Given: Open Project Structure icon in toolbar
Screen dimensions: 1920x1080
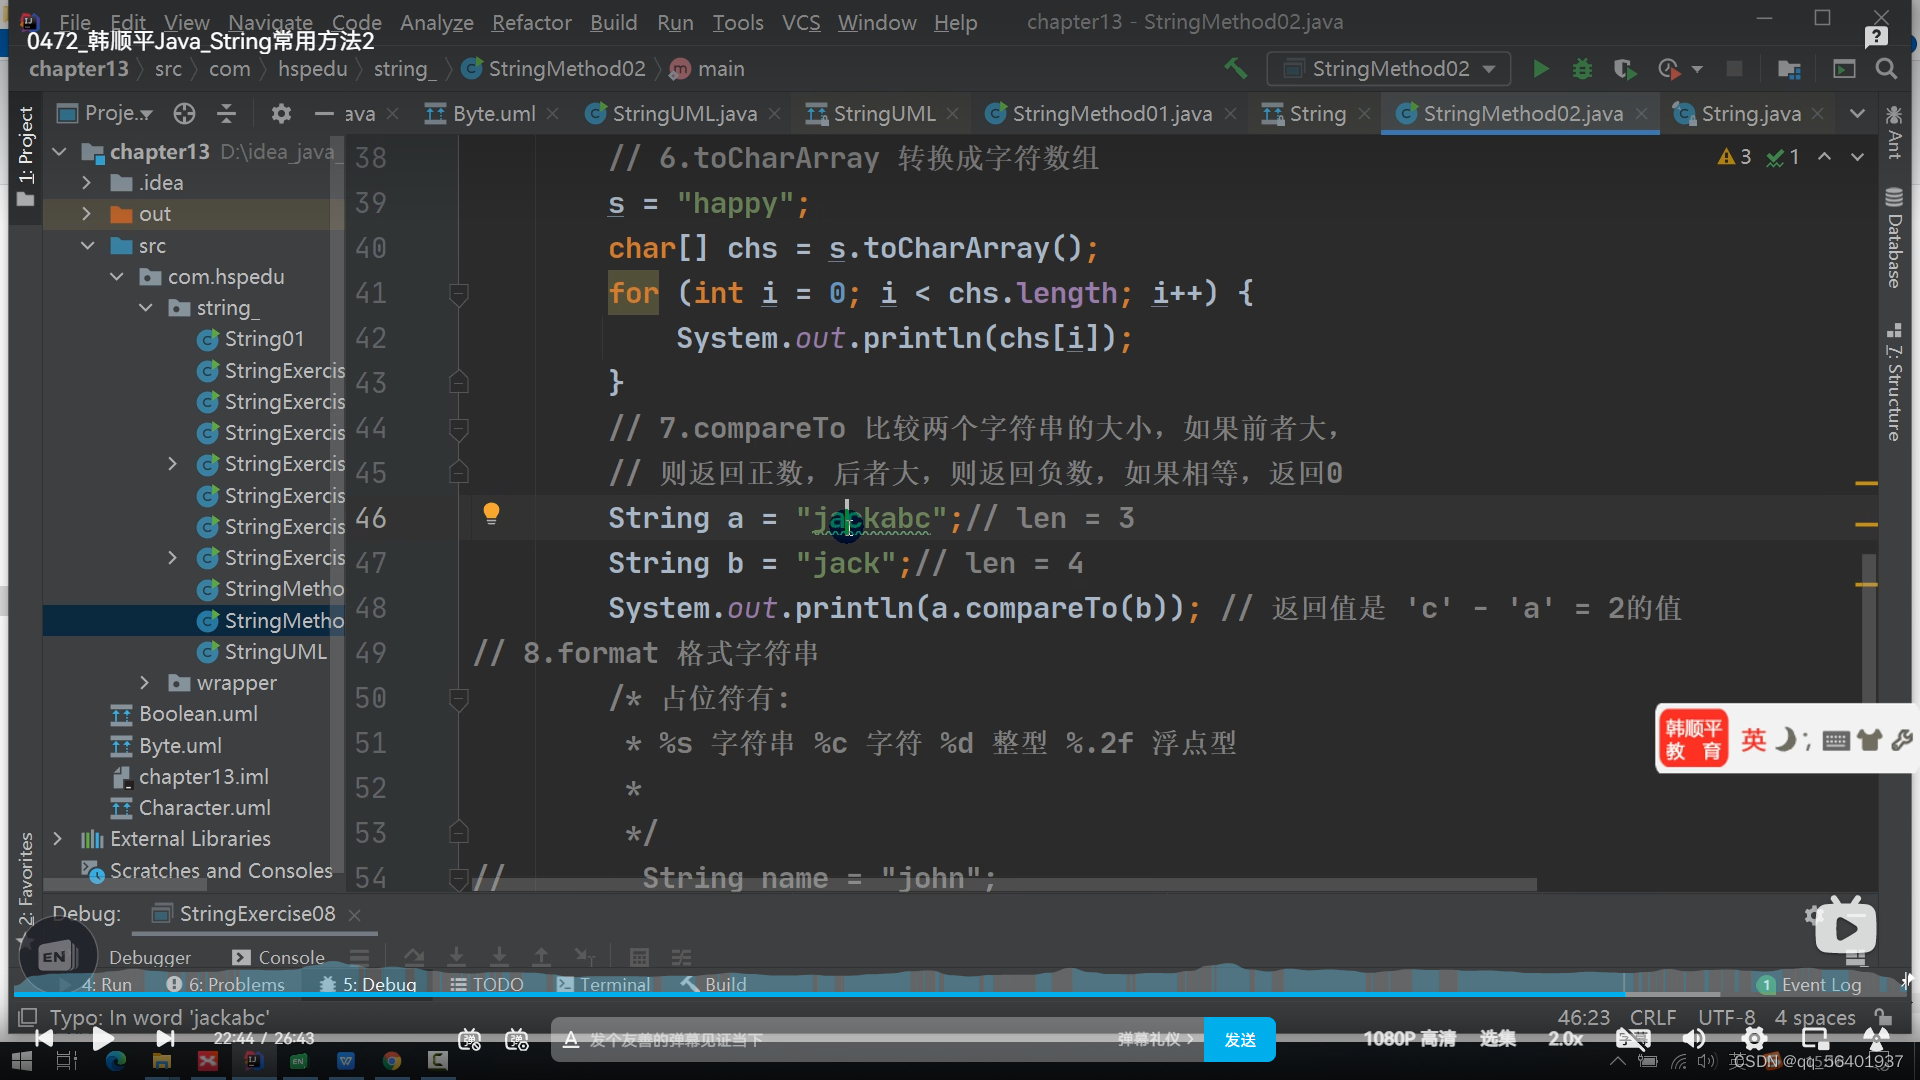Looking at the screenshot, I should click(1789, 69).
